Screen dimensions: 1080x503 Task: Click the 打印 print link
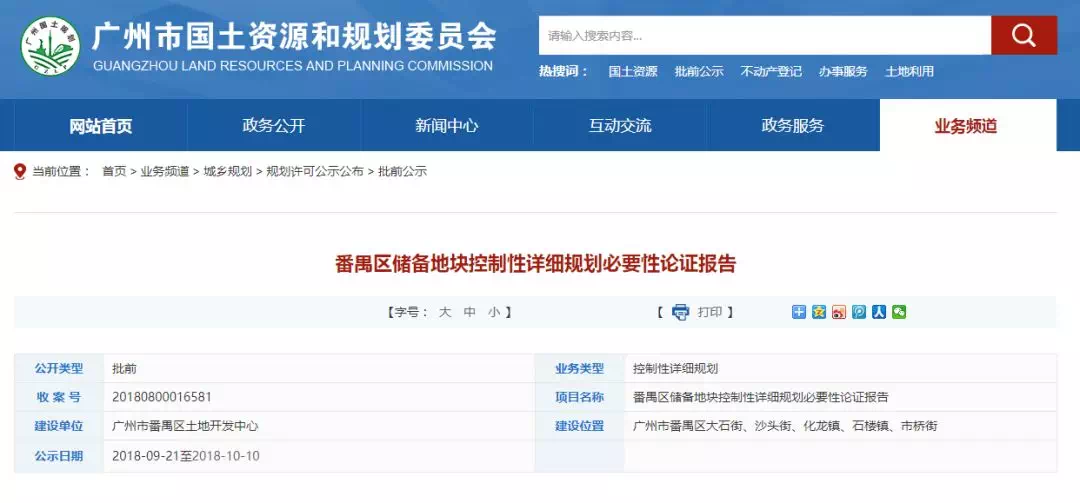(x=709, y=312)
